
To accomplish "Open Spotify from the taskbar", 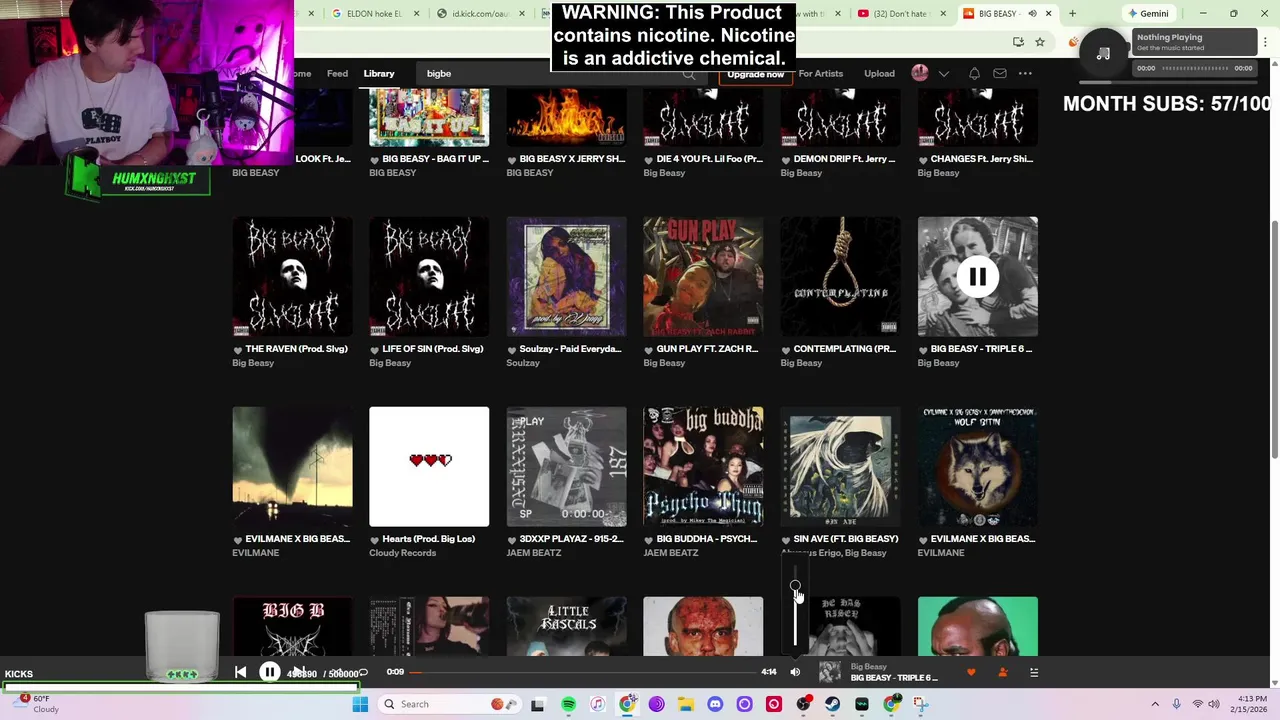I will pyautogui.click(x=568, y=704).
